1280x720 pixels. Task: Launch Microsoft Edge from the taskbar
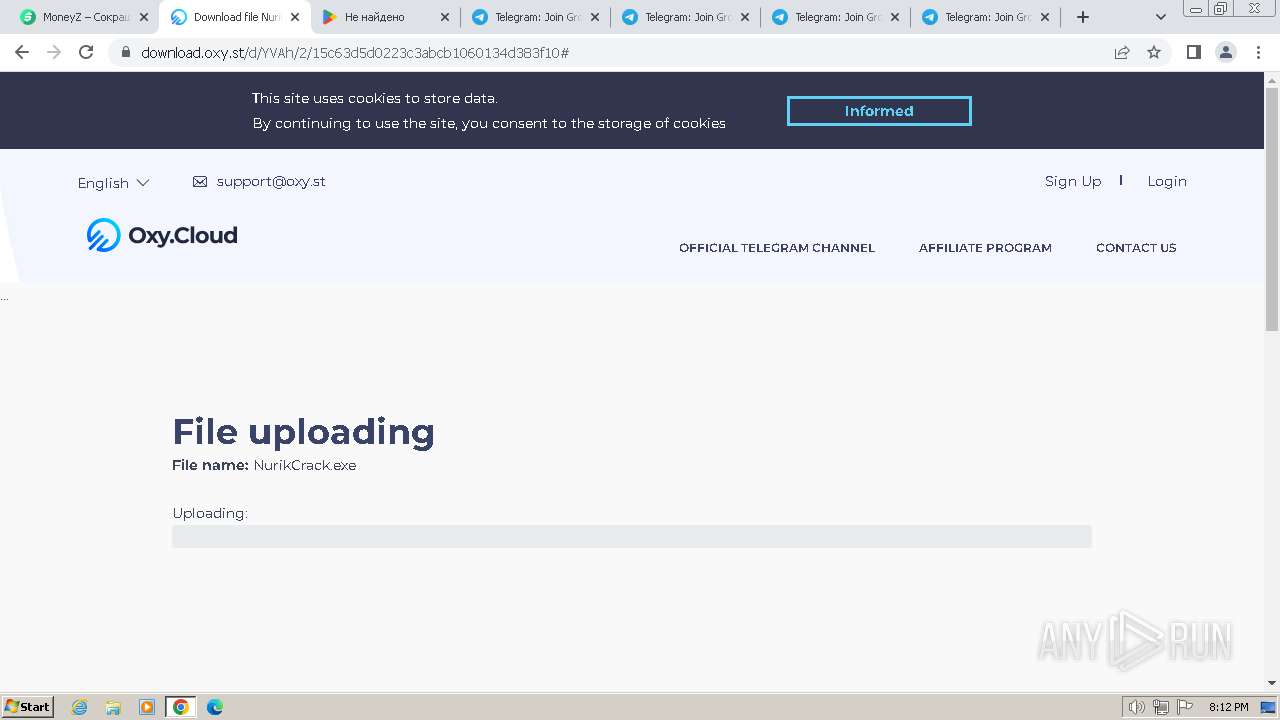[x=215, y=707]
